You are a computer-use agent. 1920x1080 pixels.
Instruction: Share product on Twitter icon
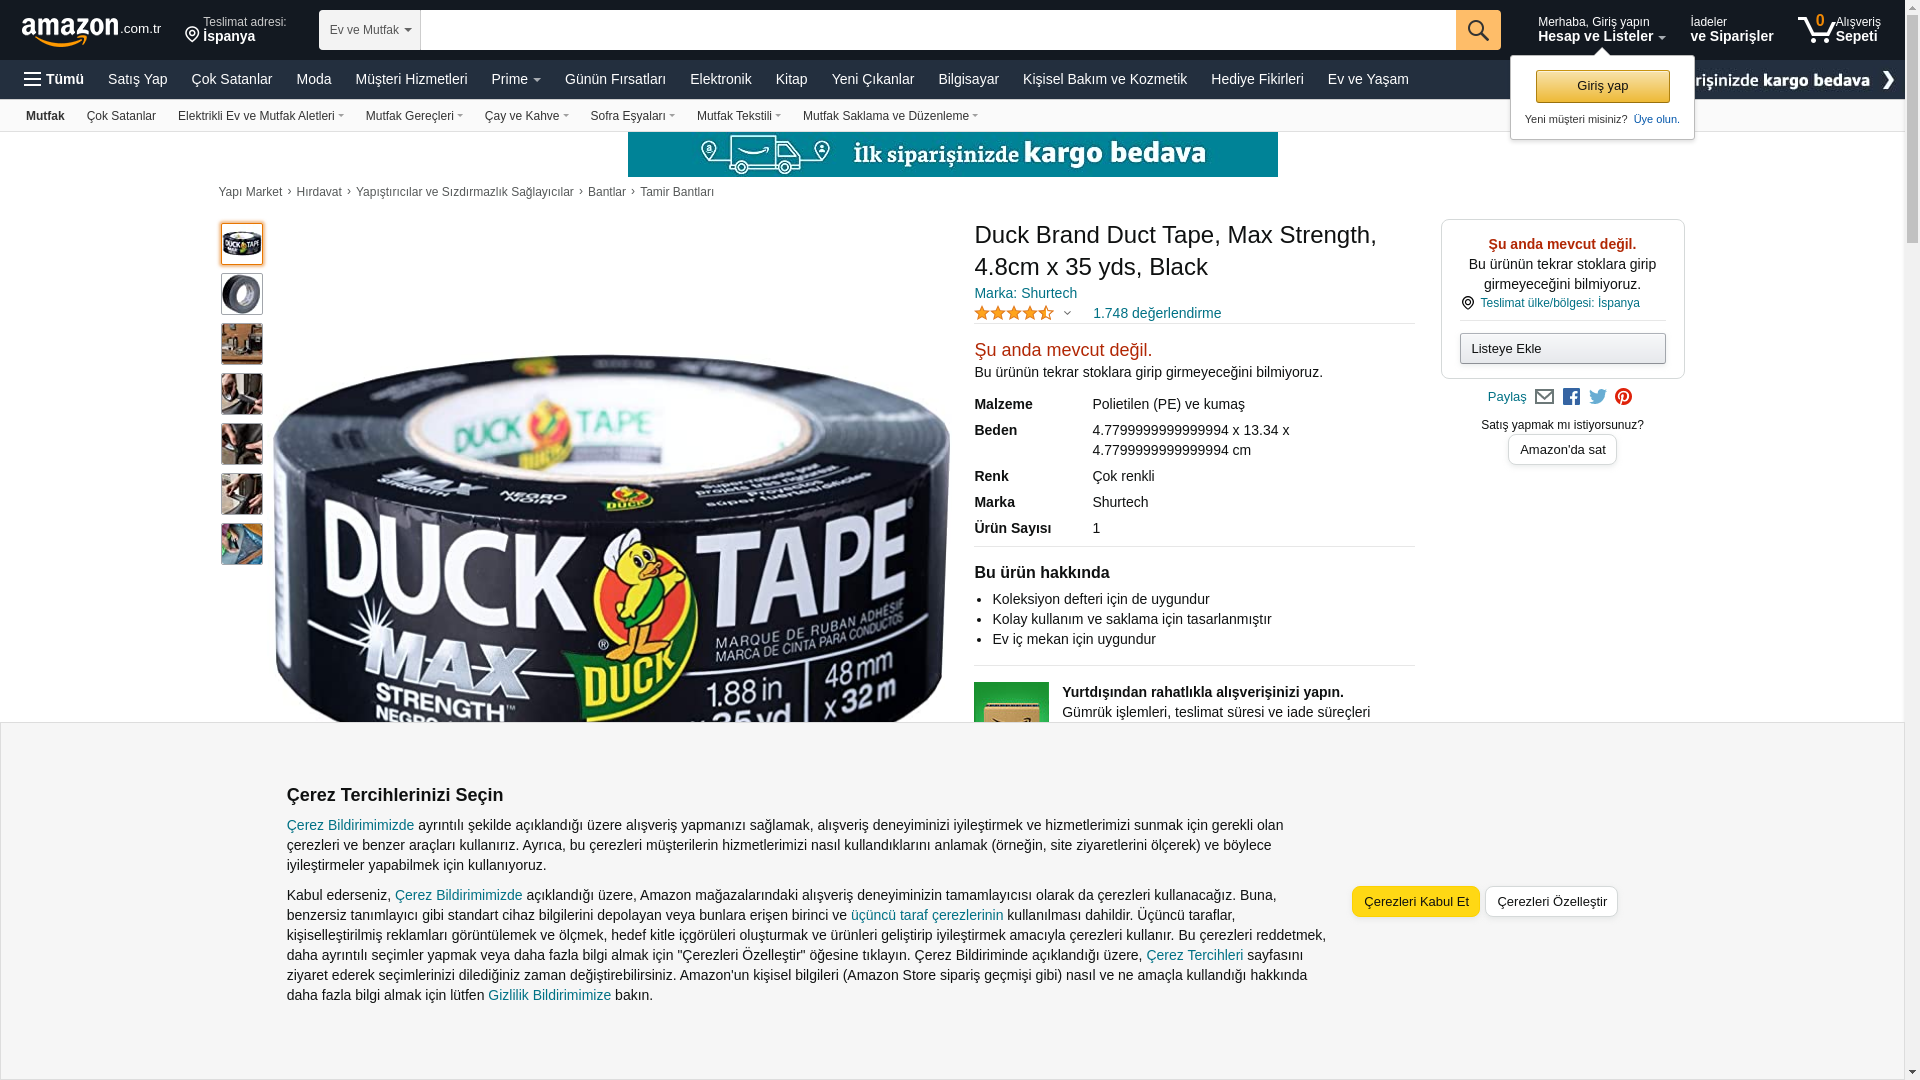coord(1598,397)
